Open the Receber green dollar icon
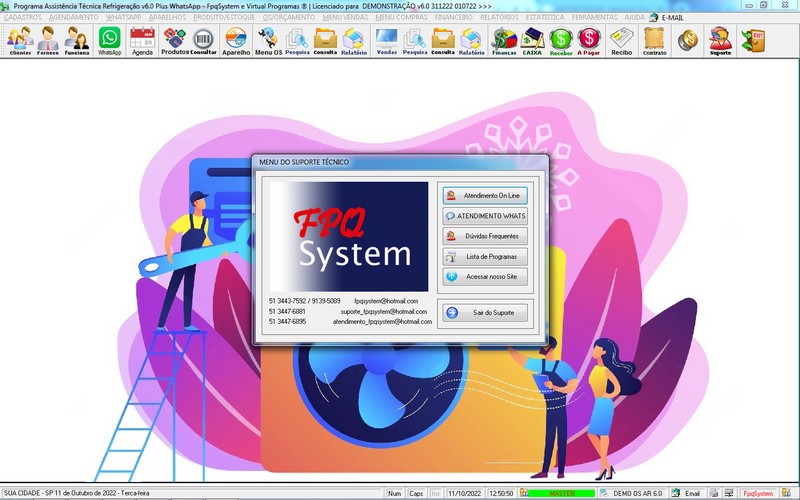 561,41
